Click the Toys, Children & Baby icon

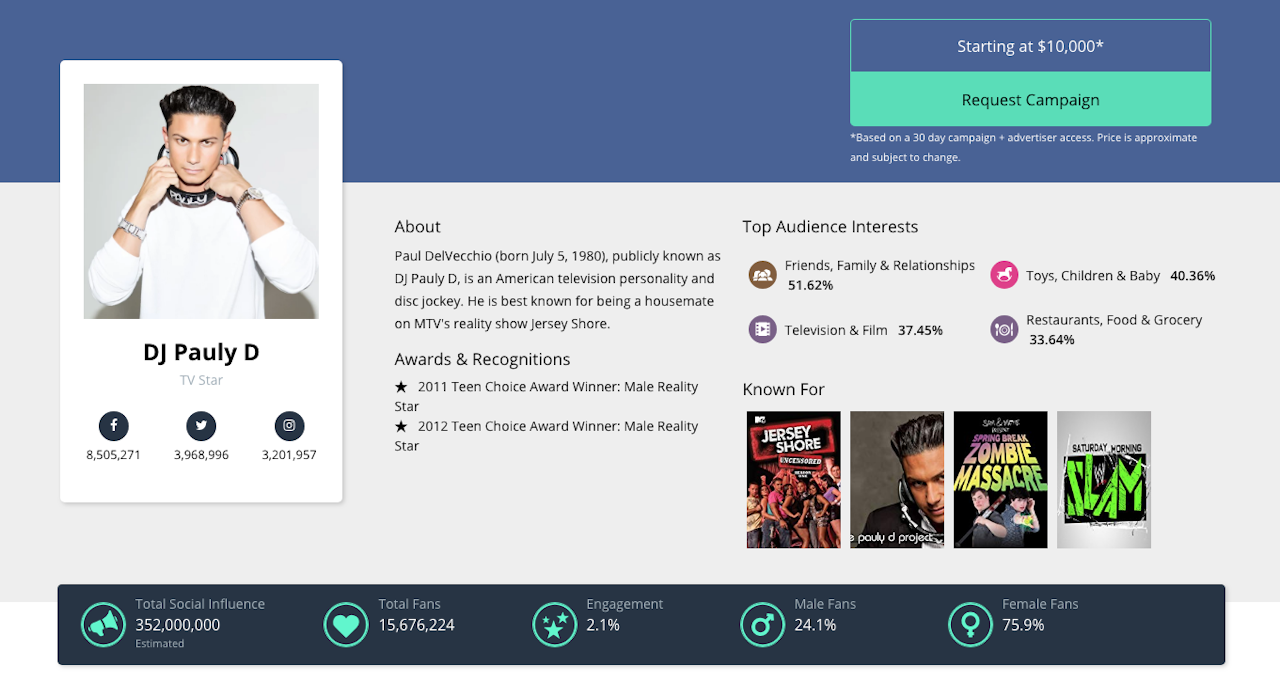click(x=1004, y=274)
